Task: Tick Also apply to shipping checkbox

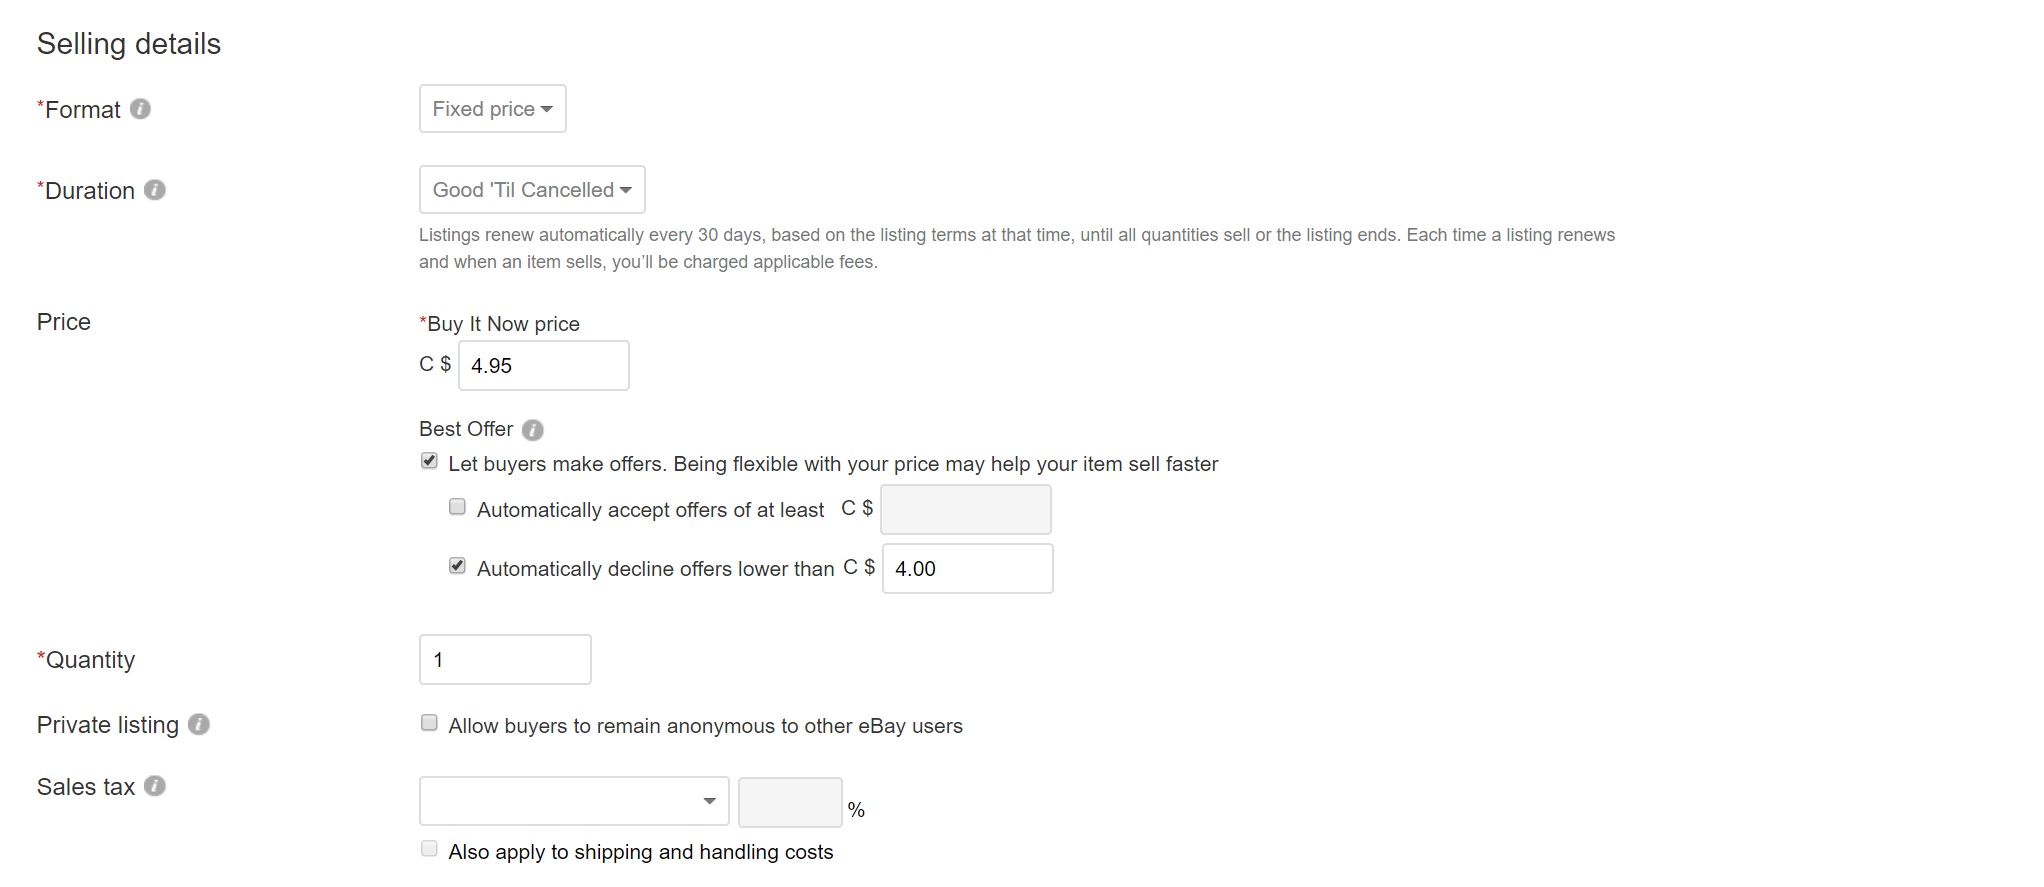Action: coord(429,849)
